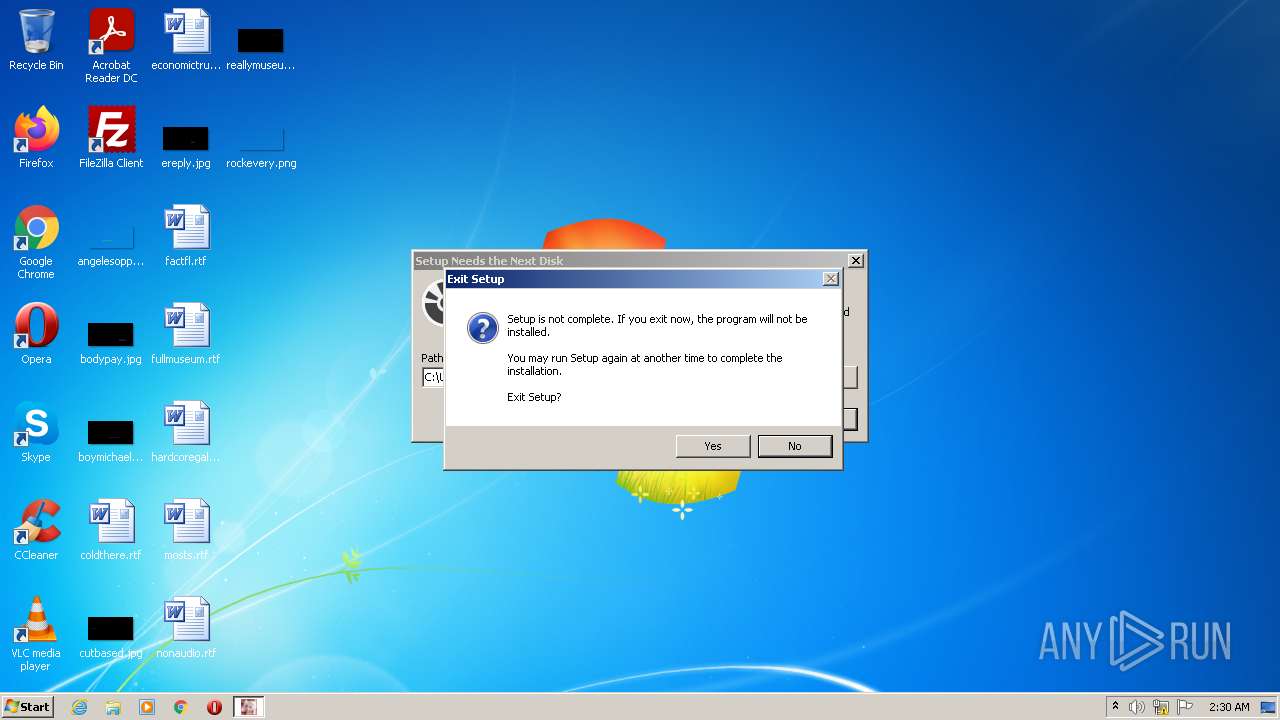The height and width of the screenshot is (720, 1280).
Task: Open Firefox desktop shortcut
Action: click(36, 137)
